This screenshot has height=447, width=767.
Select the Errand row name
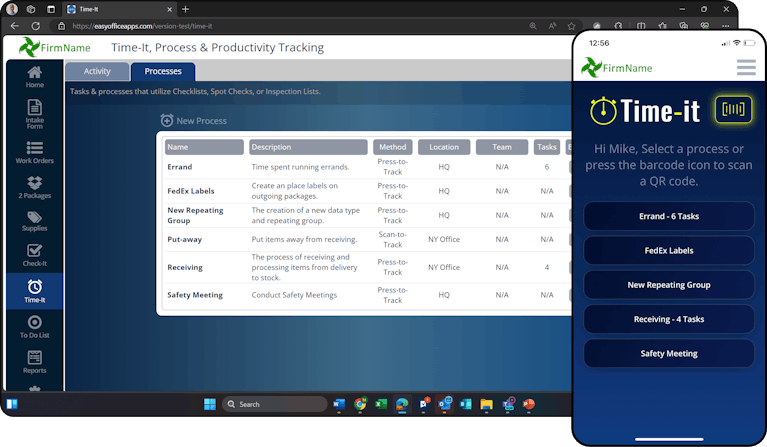(x=180, y=167)
